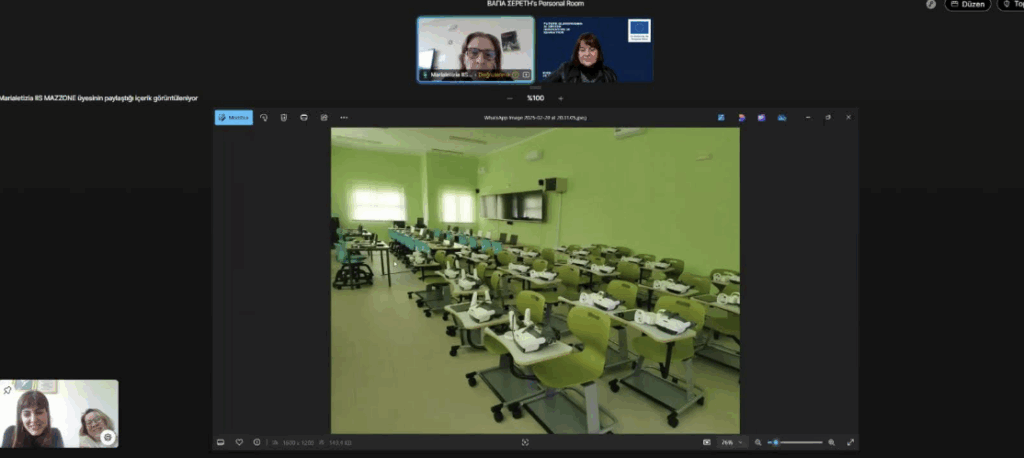Print the image via the printer icon
Image resolution: width=1024 pixels, height=458 pixels.
click(x=304, y=117)
